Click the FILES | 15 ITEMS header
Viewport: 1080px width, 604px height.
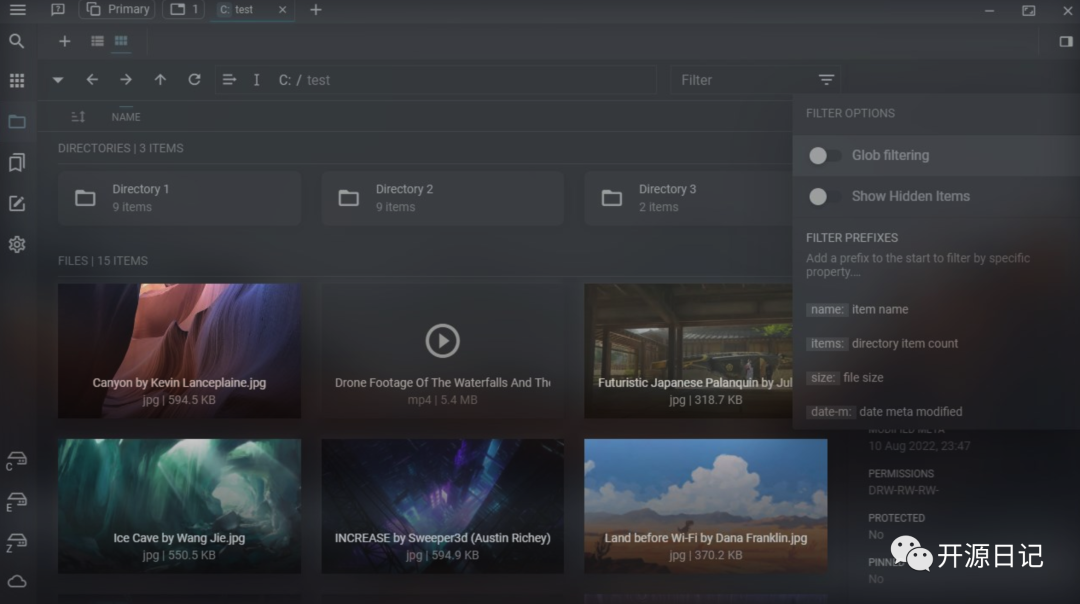coord(103,261)
